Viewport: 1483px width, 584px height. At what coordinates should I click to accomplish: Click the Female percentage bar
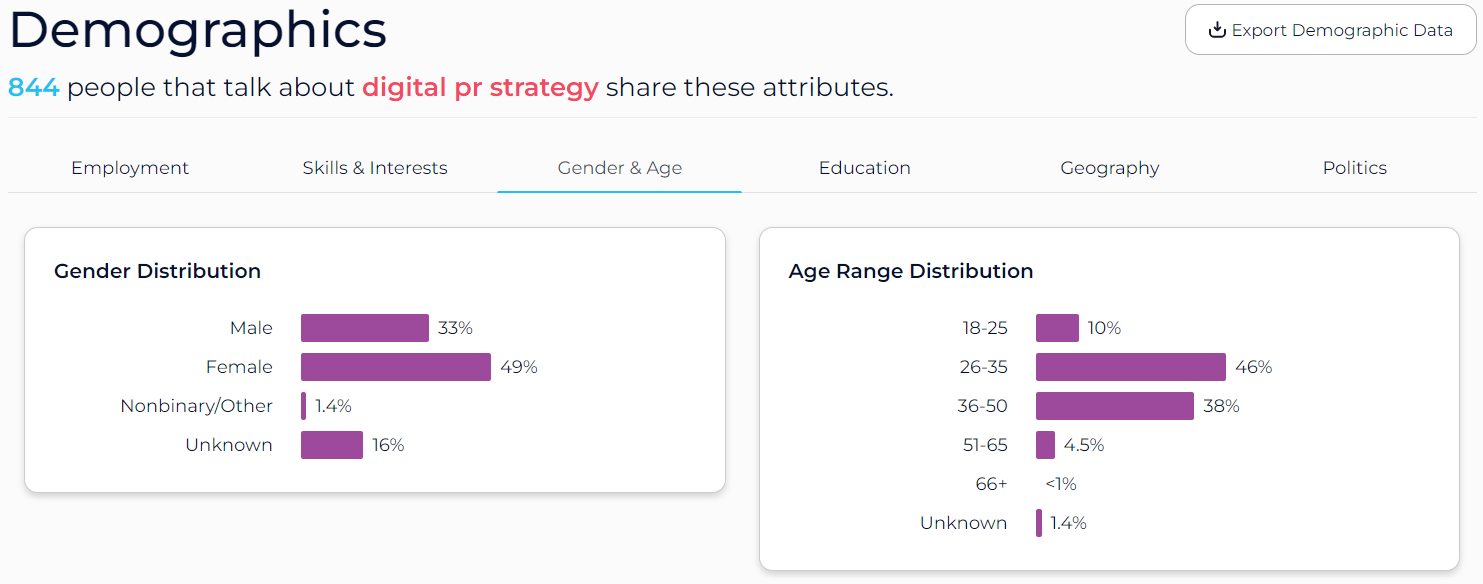point(394,366)
